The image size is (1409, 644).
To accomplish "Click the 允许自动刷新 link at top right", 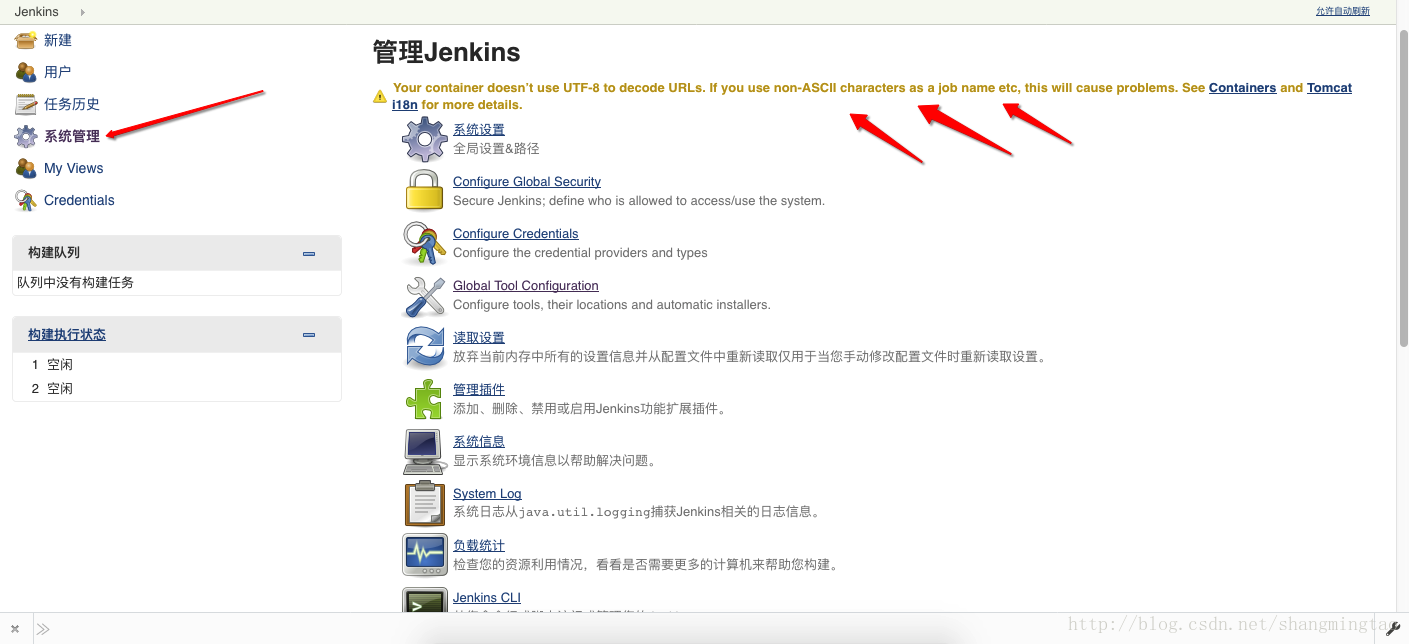I will pos(1343,11).
